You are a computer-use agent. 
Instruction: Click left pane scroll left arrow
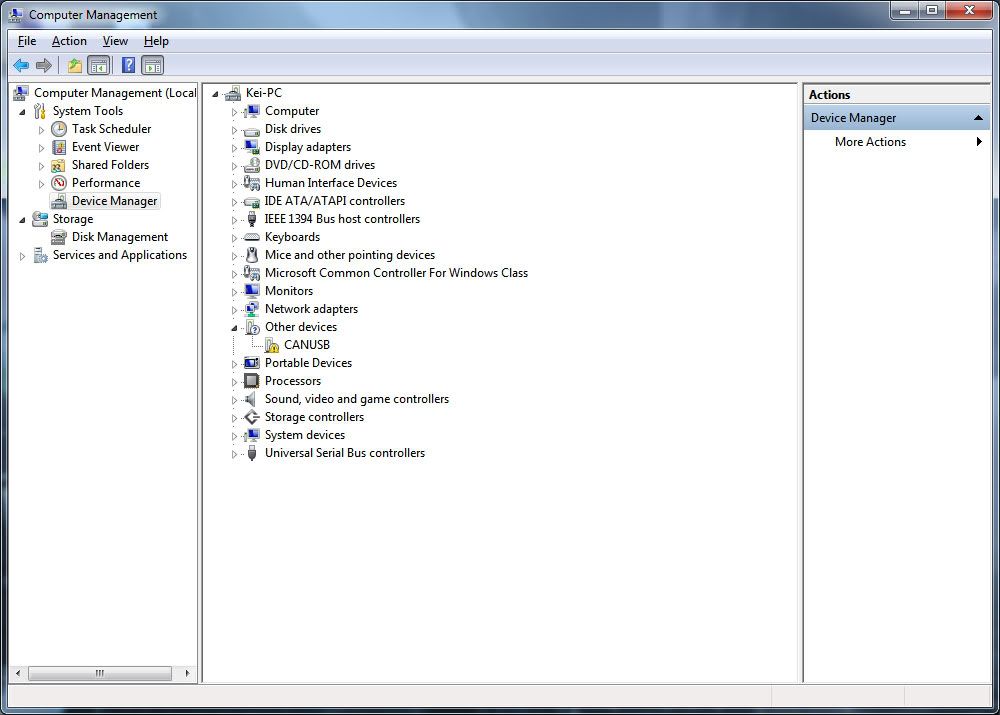[18, 674]
